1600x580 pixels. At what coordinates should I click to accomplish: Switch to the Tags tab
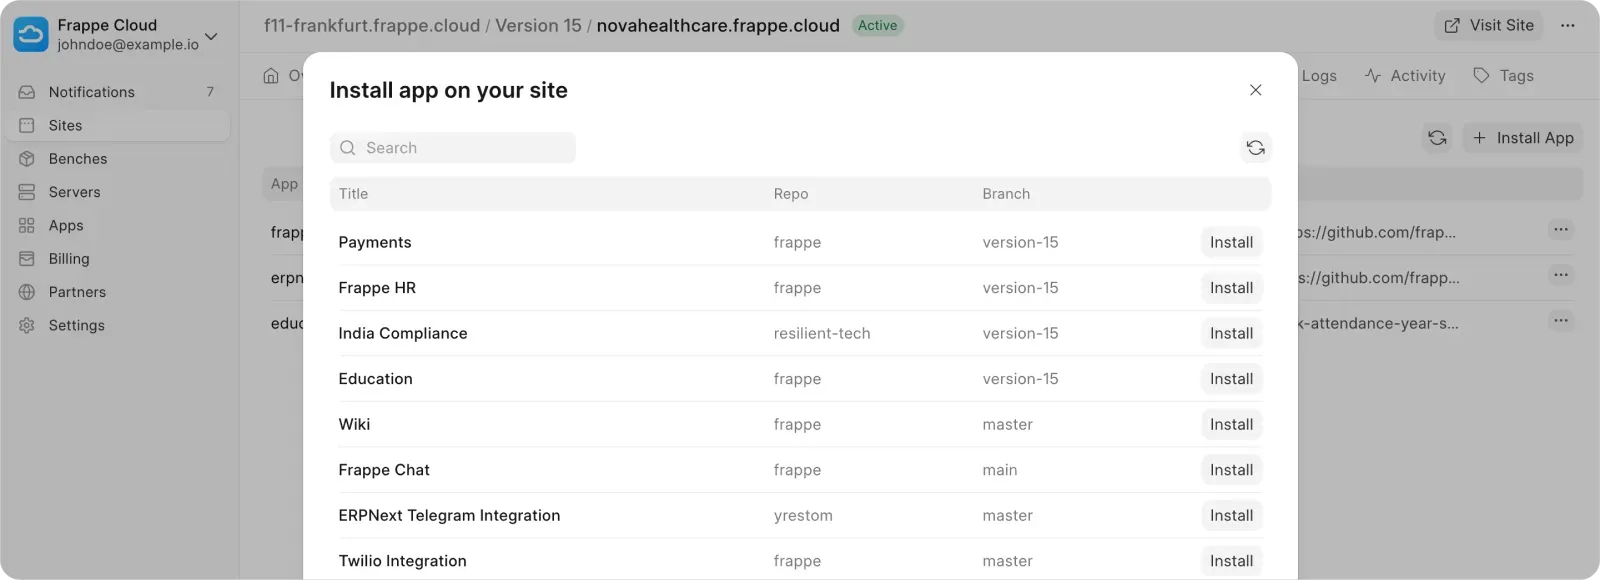click(1504, 76)
